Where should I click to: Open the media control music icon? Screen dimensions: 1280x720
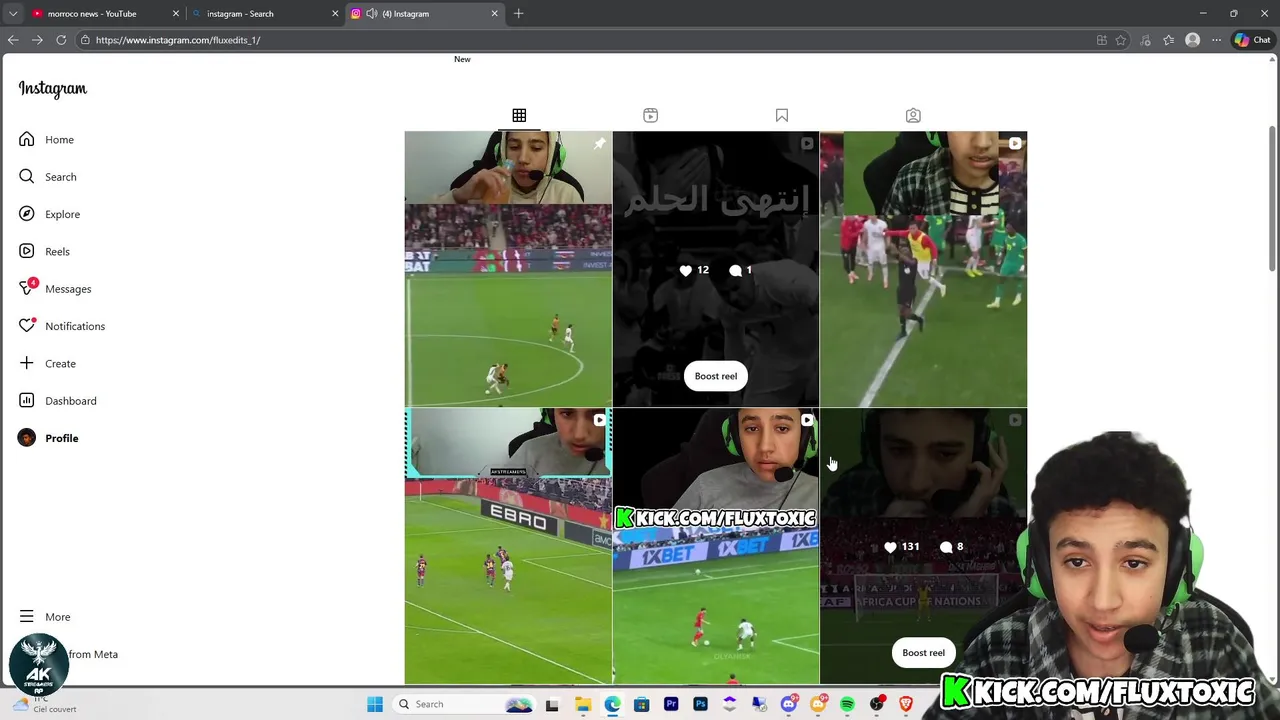coord(1145,40)
